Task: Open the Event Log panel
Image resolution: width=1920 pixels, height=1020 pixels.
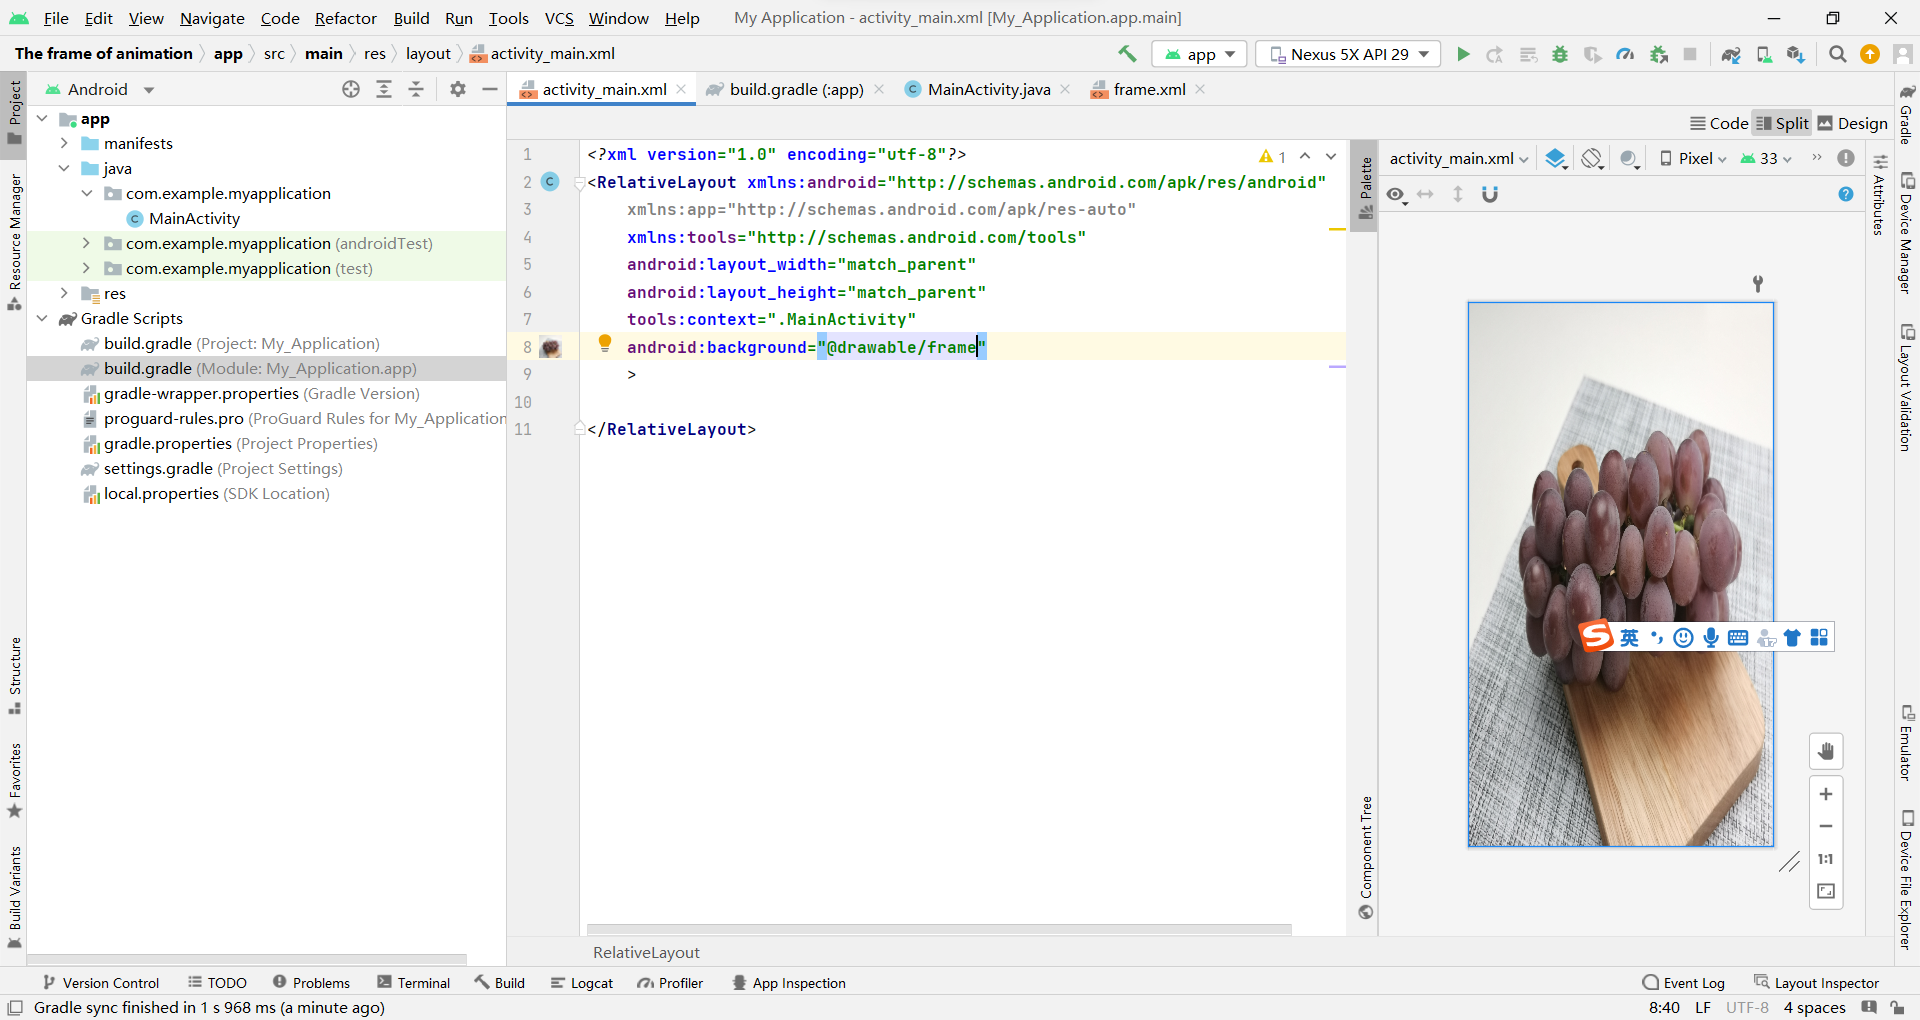Action: 1693,982
